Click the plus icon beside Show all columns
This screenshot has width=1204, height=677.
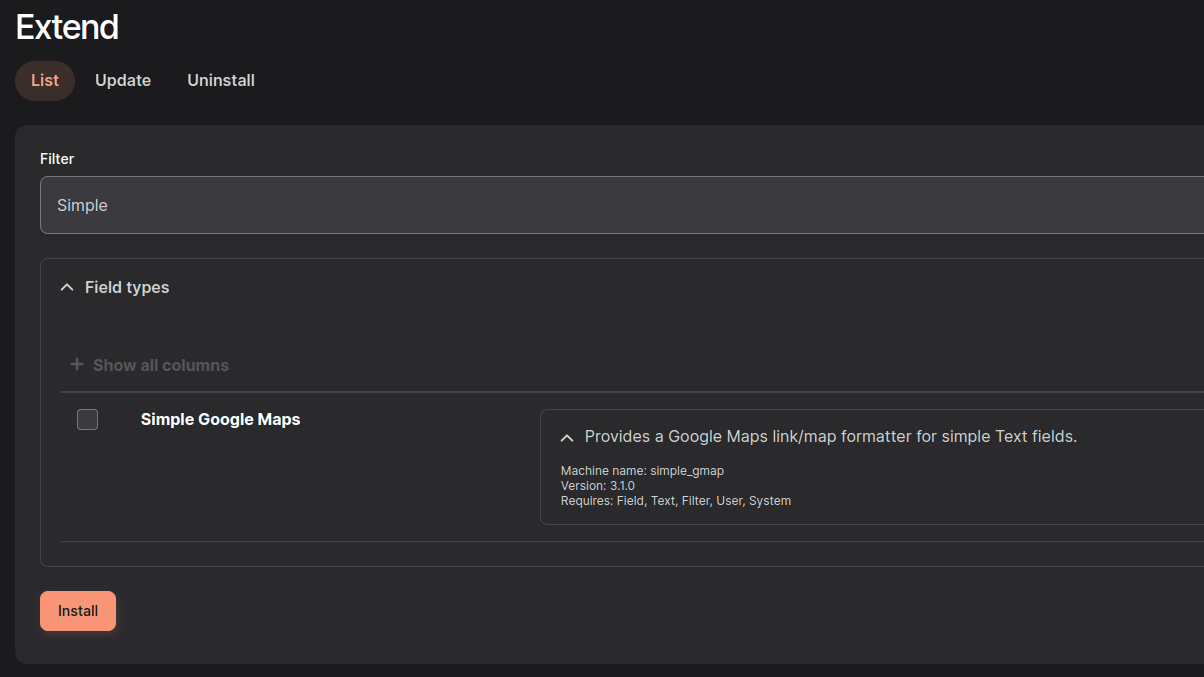click(x=77, y=365)
